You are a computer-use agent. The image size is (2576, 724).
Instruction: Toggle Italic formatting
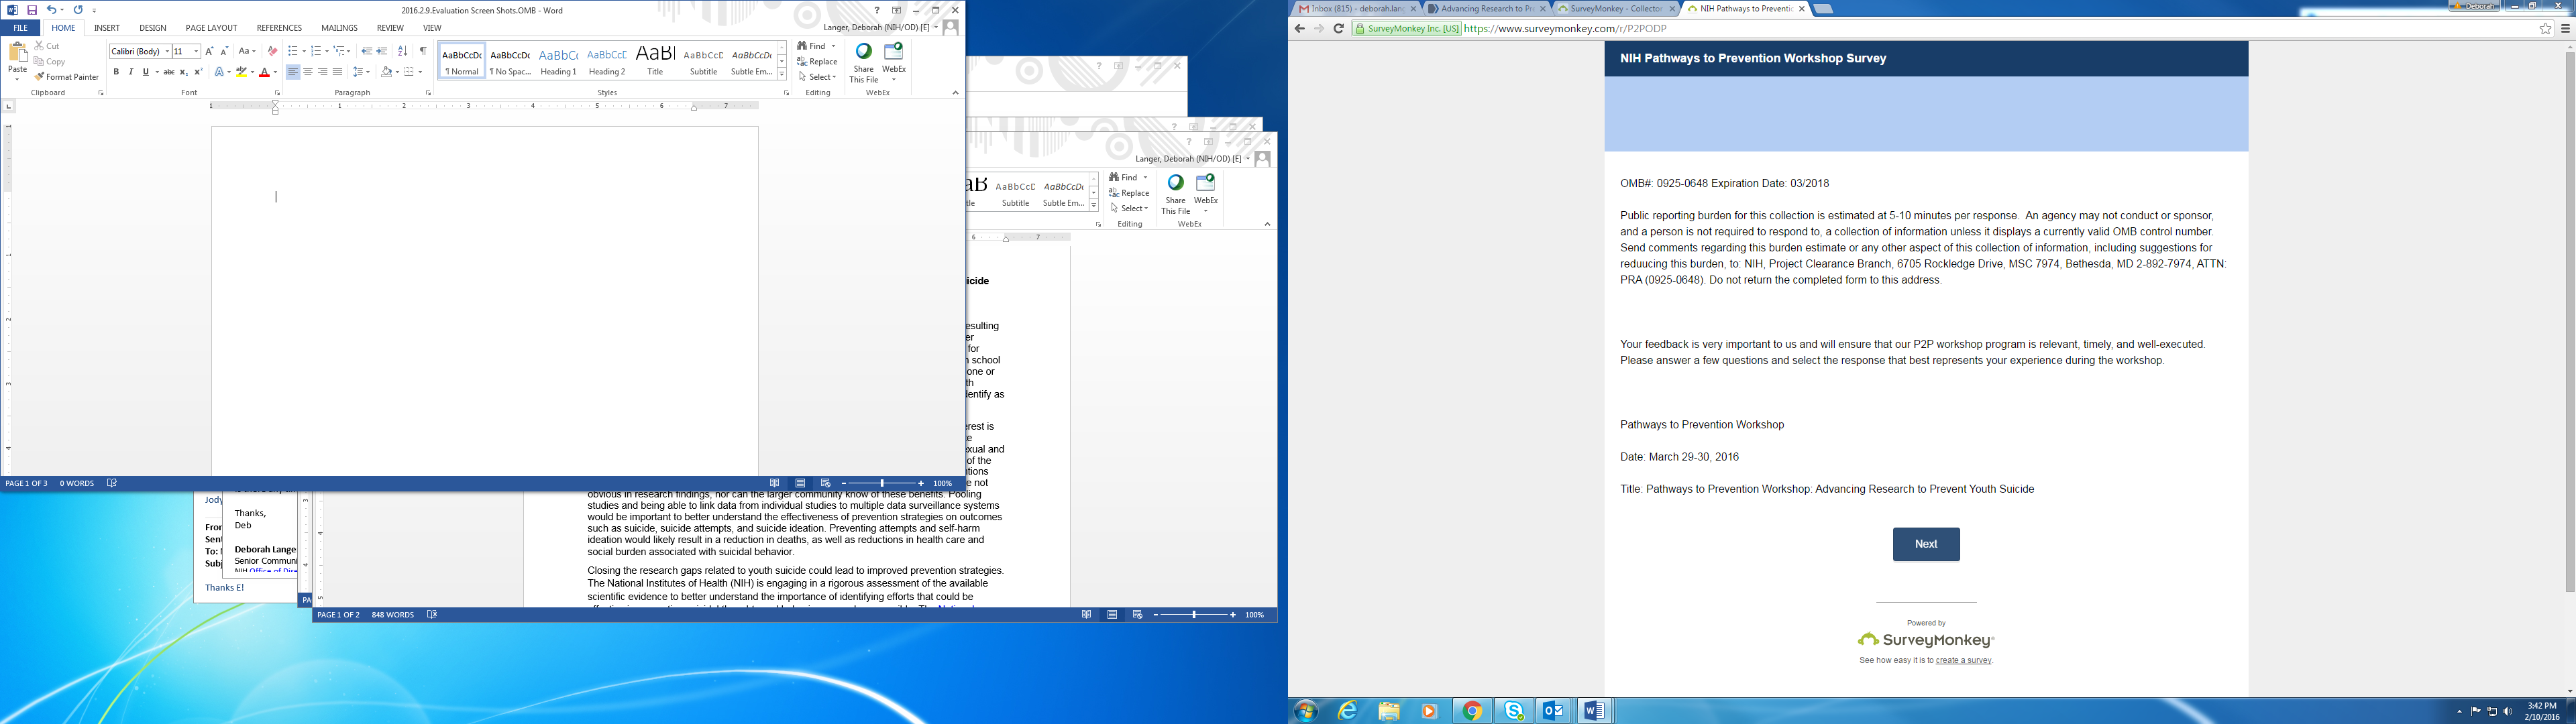click(130, 72)
